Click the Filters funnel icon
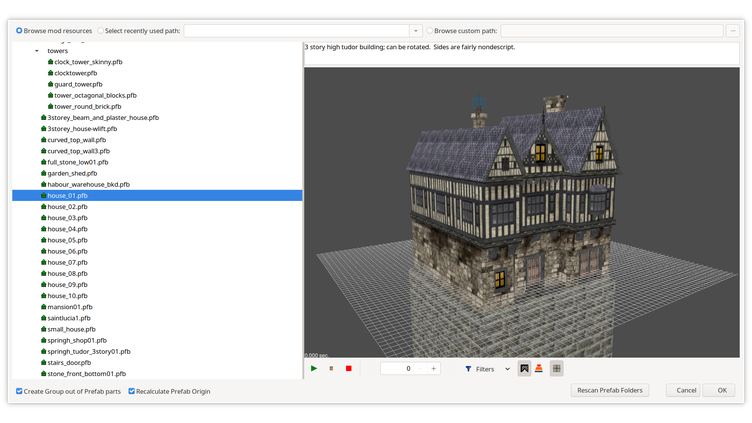752x423 pixels. pos(469,369)
